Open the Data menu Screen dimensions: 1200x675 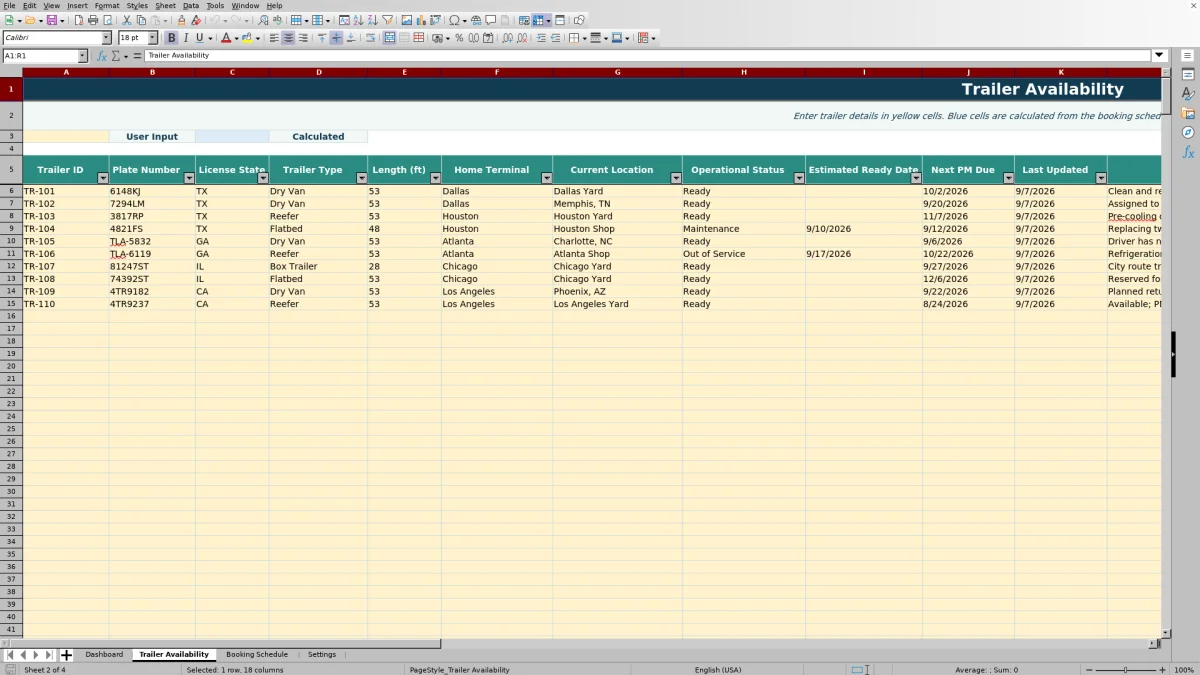pos(191,6)
